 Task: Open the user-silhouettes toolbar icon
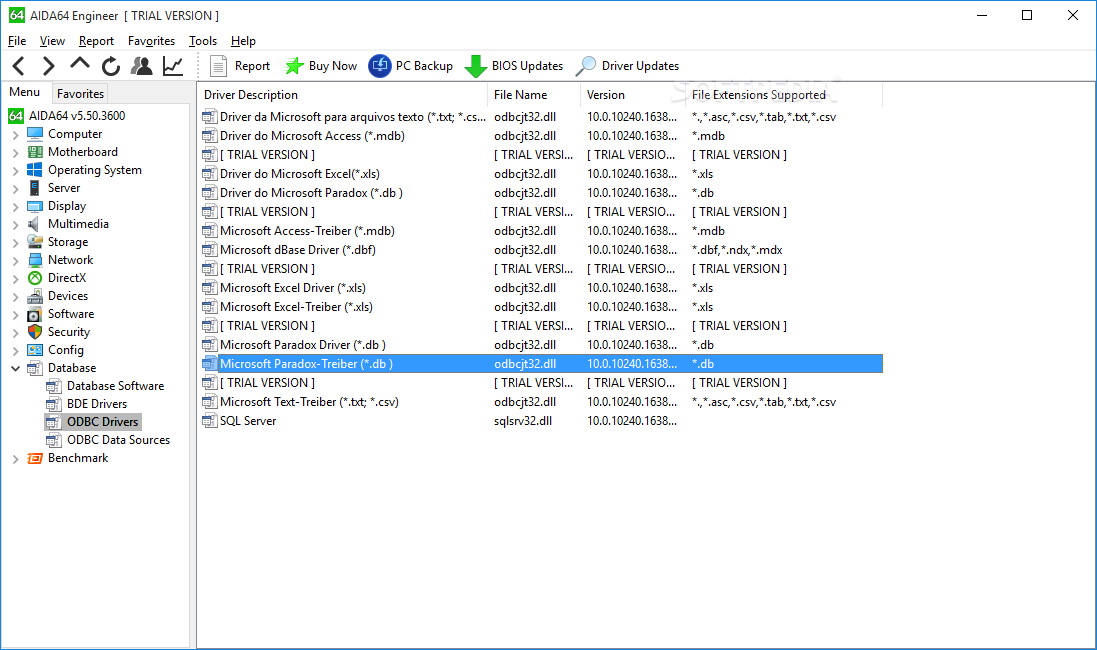point(142,66)
